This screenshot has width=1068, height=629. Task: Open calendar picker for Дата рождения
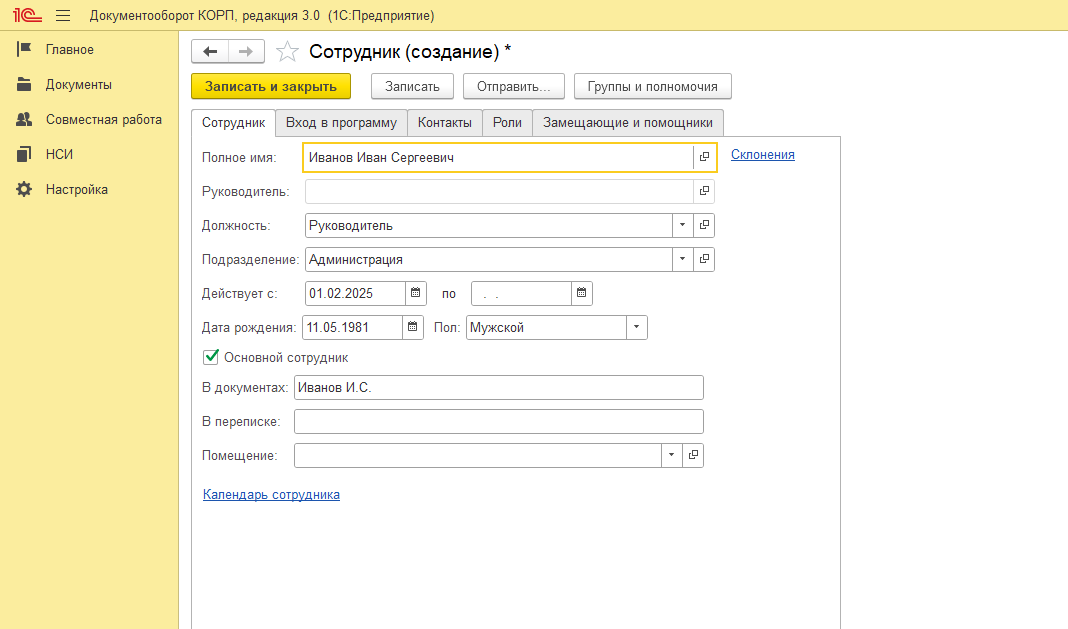413,327
